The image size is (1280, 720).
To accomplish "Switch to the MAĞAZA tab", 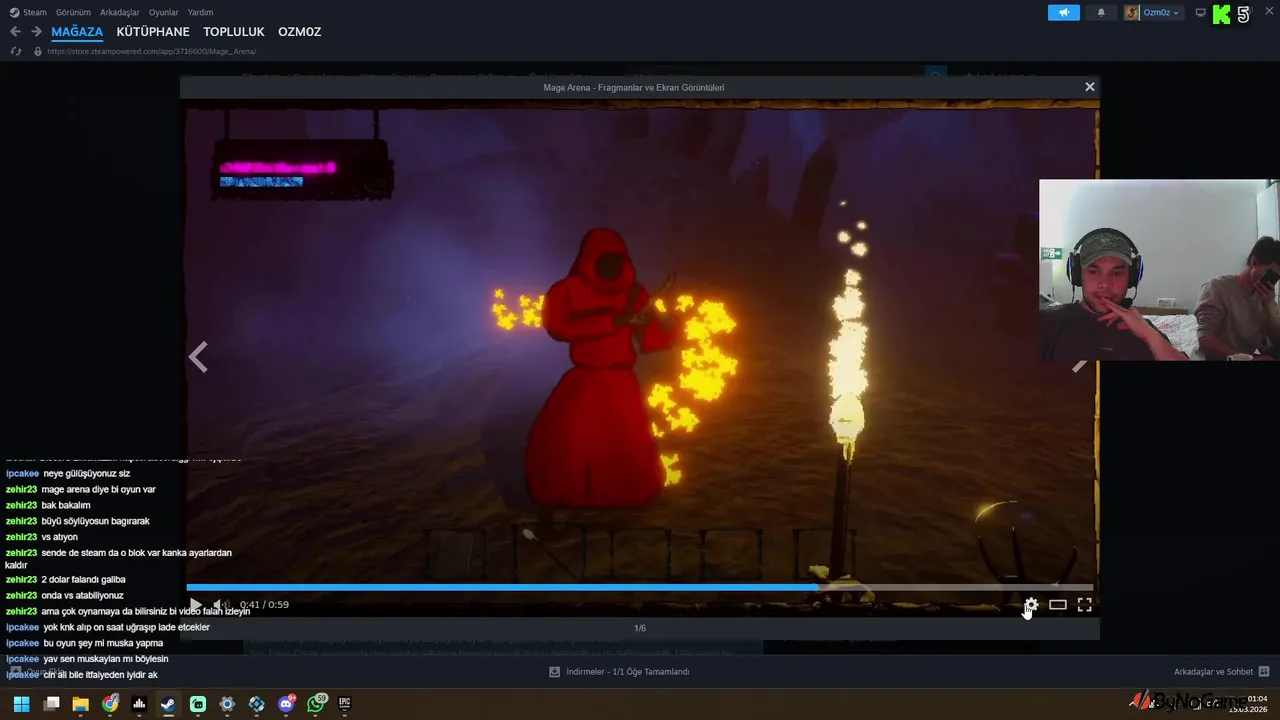I will [x=77, y=32].
